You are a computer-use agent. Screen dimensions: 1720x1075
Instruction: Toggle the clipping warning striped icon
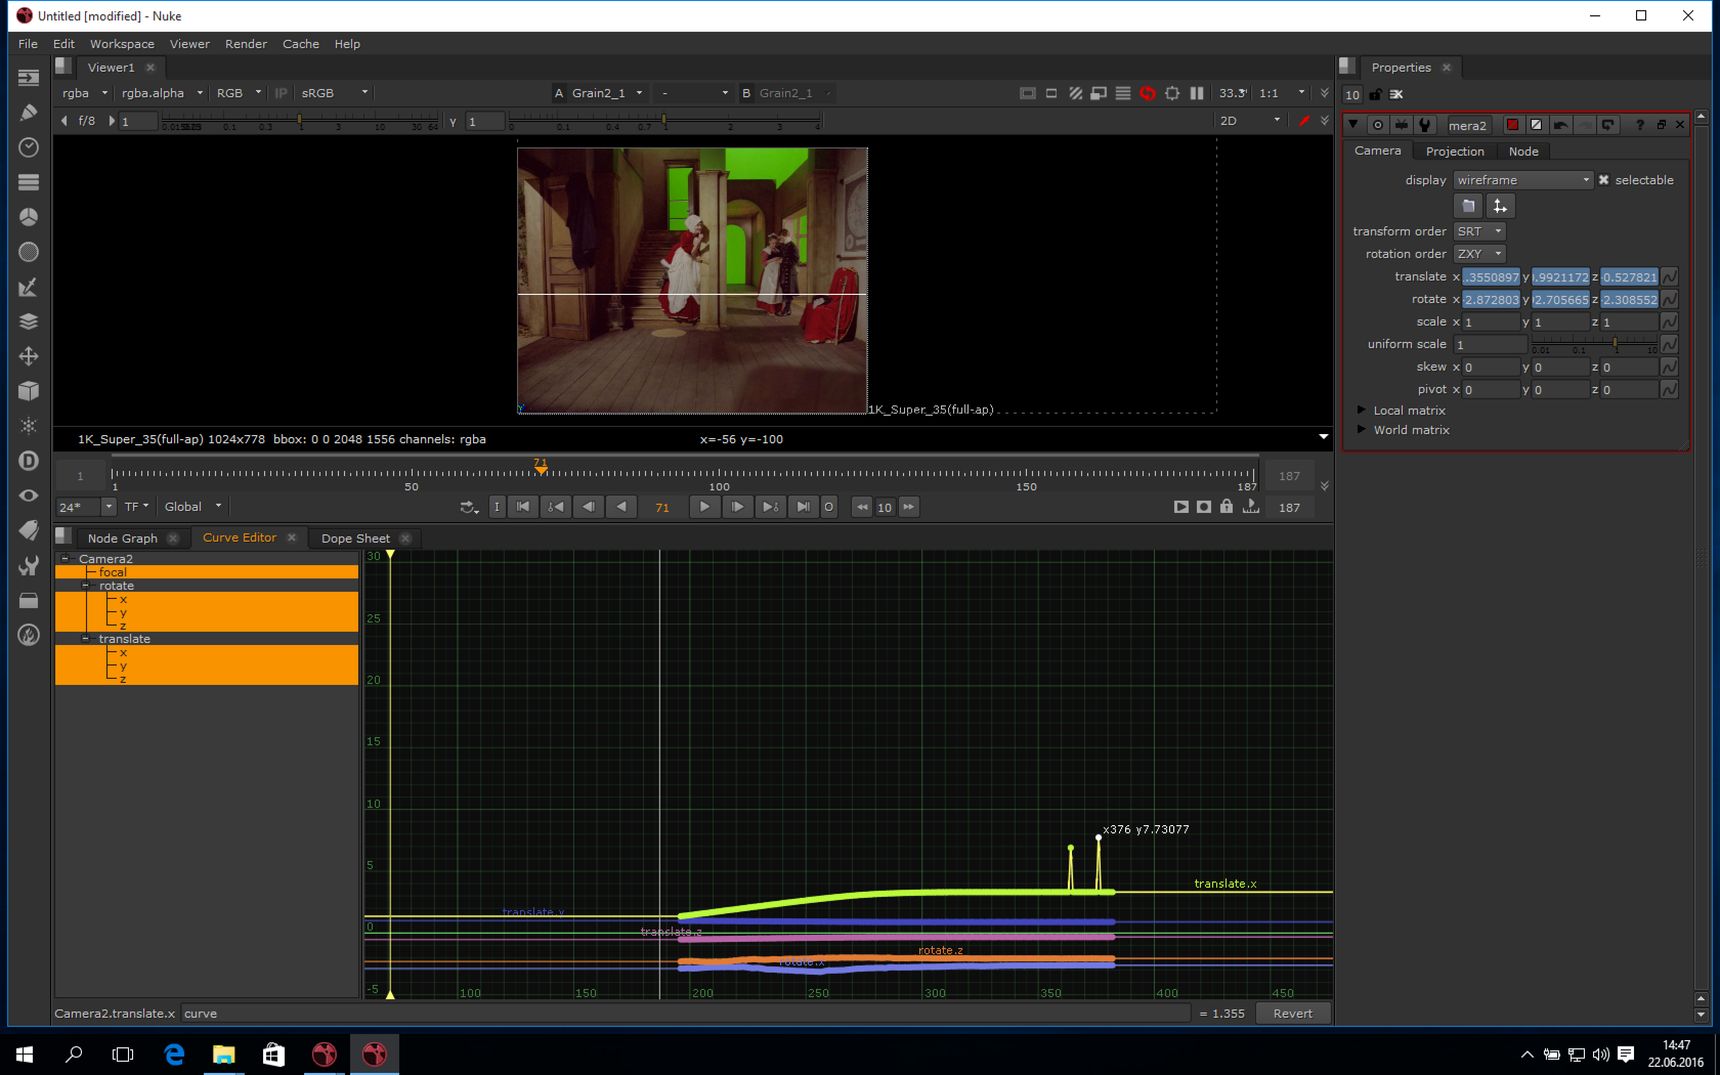1075,93
